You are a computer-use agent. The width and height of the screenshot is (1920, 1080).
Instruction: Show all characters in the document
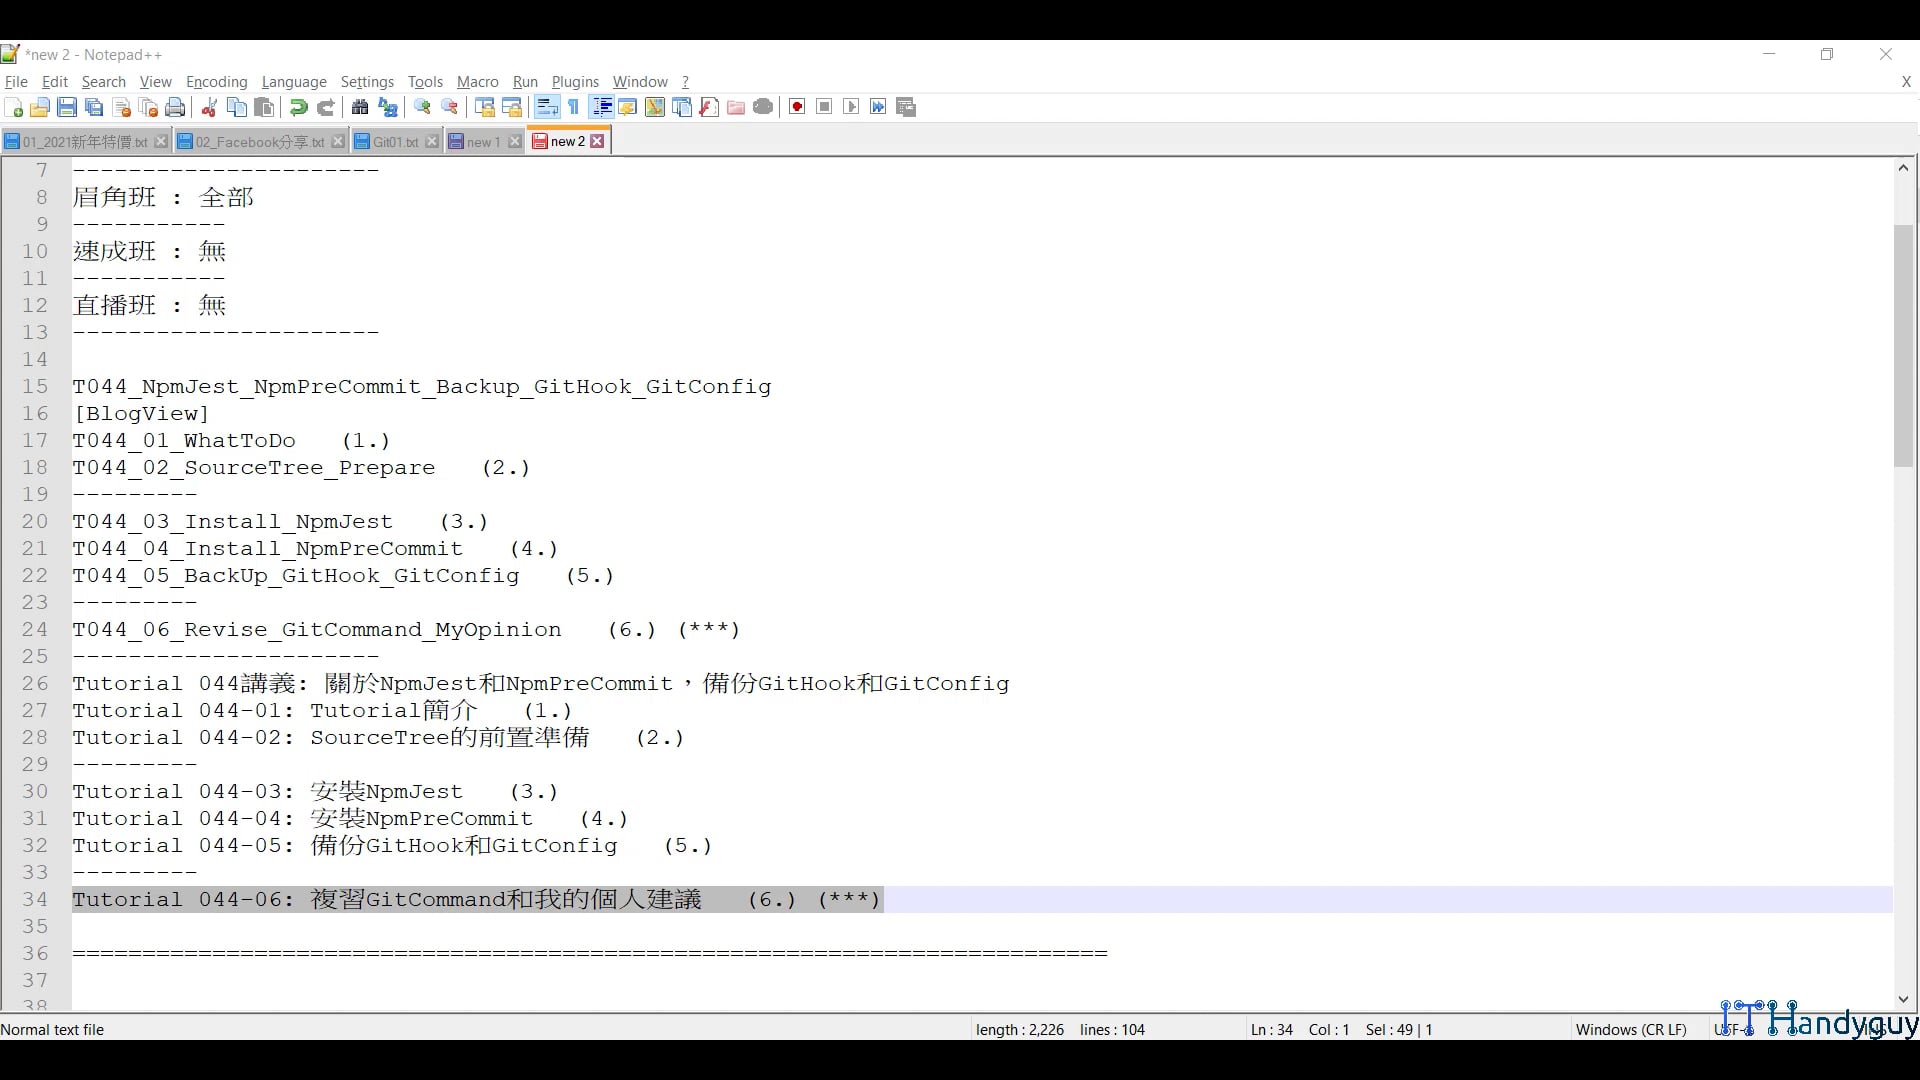[573, 107]
